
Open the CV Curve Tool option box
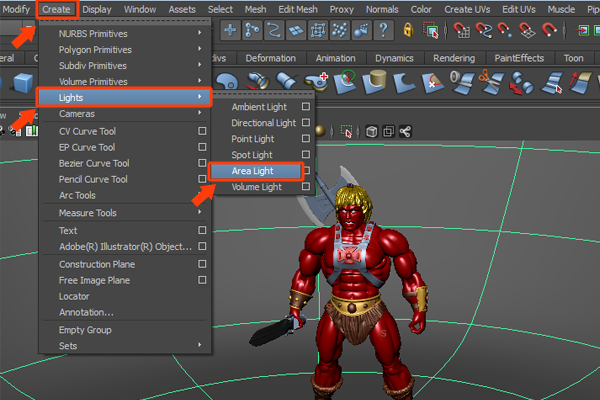coord(202,131)
